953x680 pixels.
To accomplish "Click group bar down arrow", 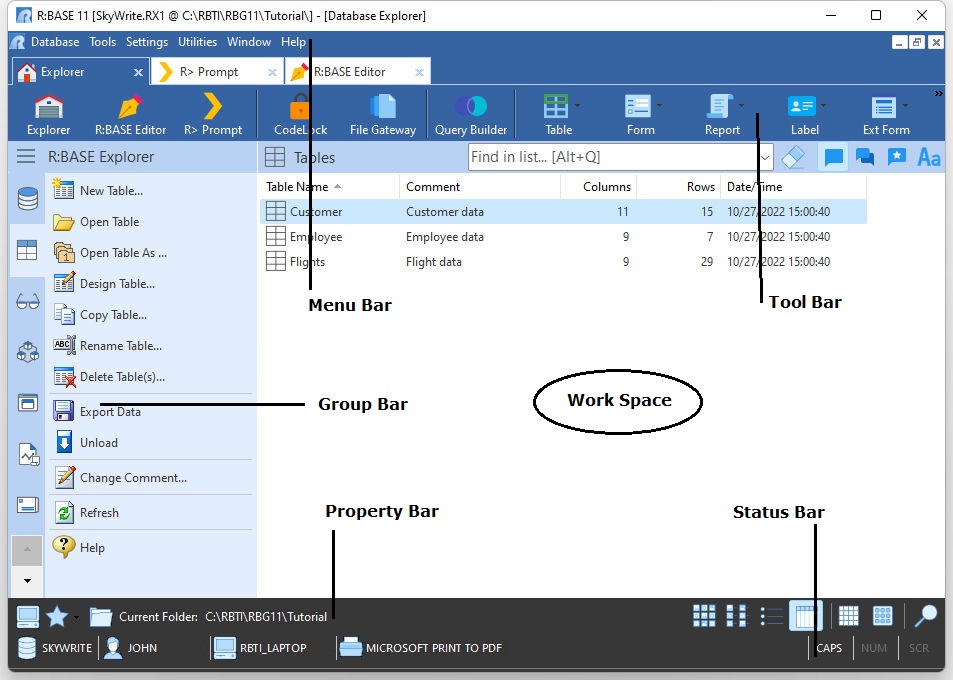I will click(27, 581).
